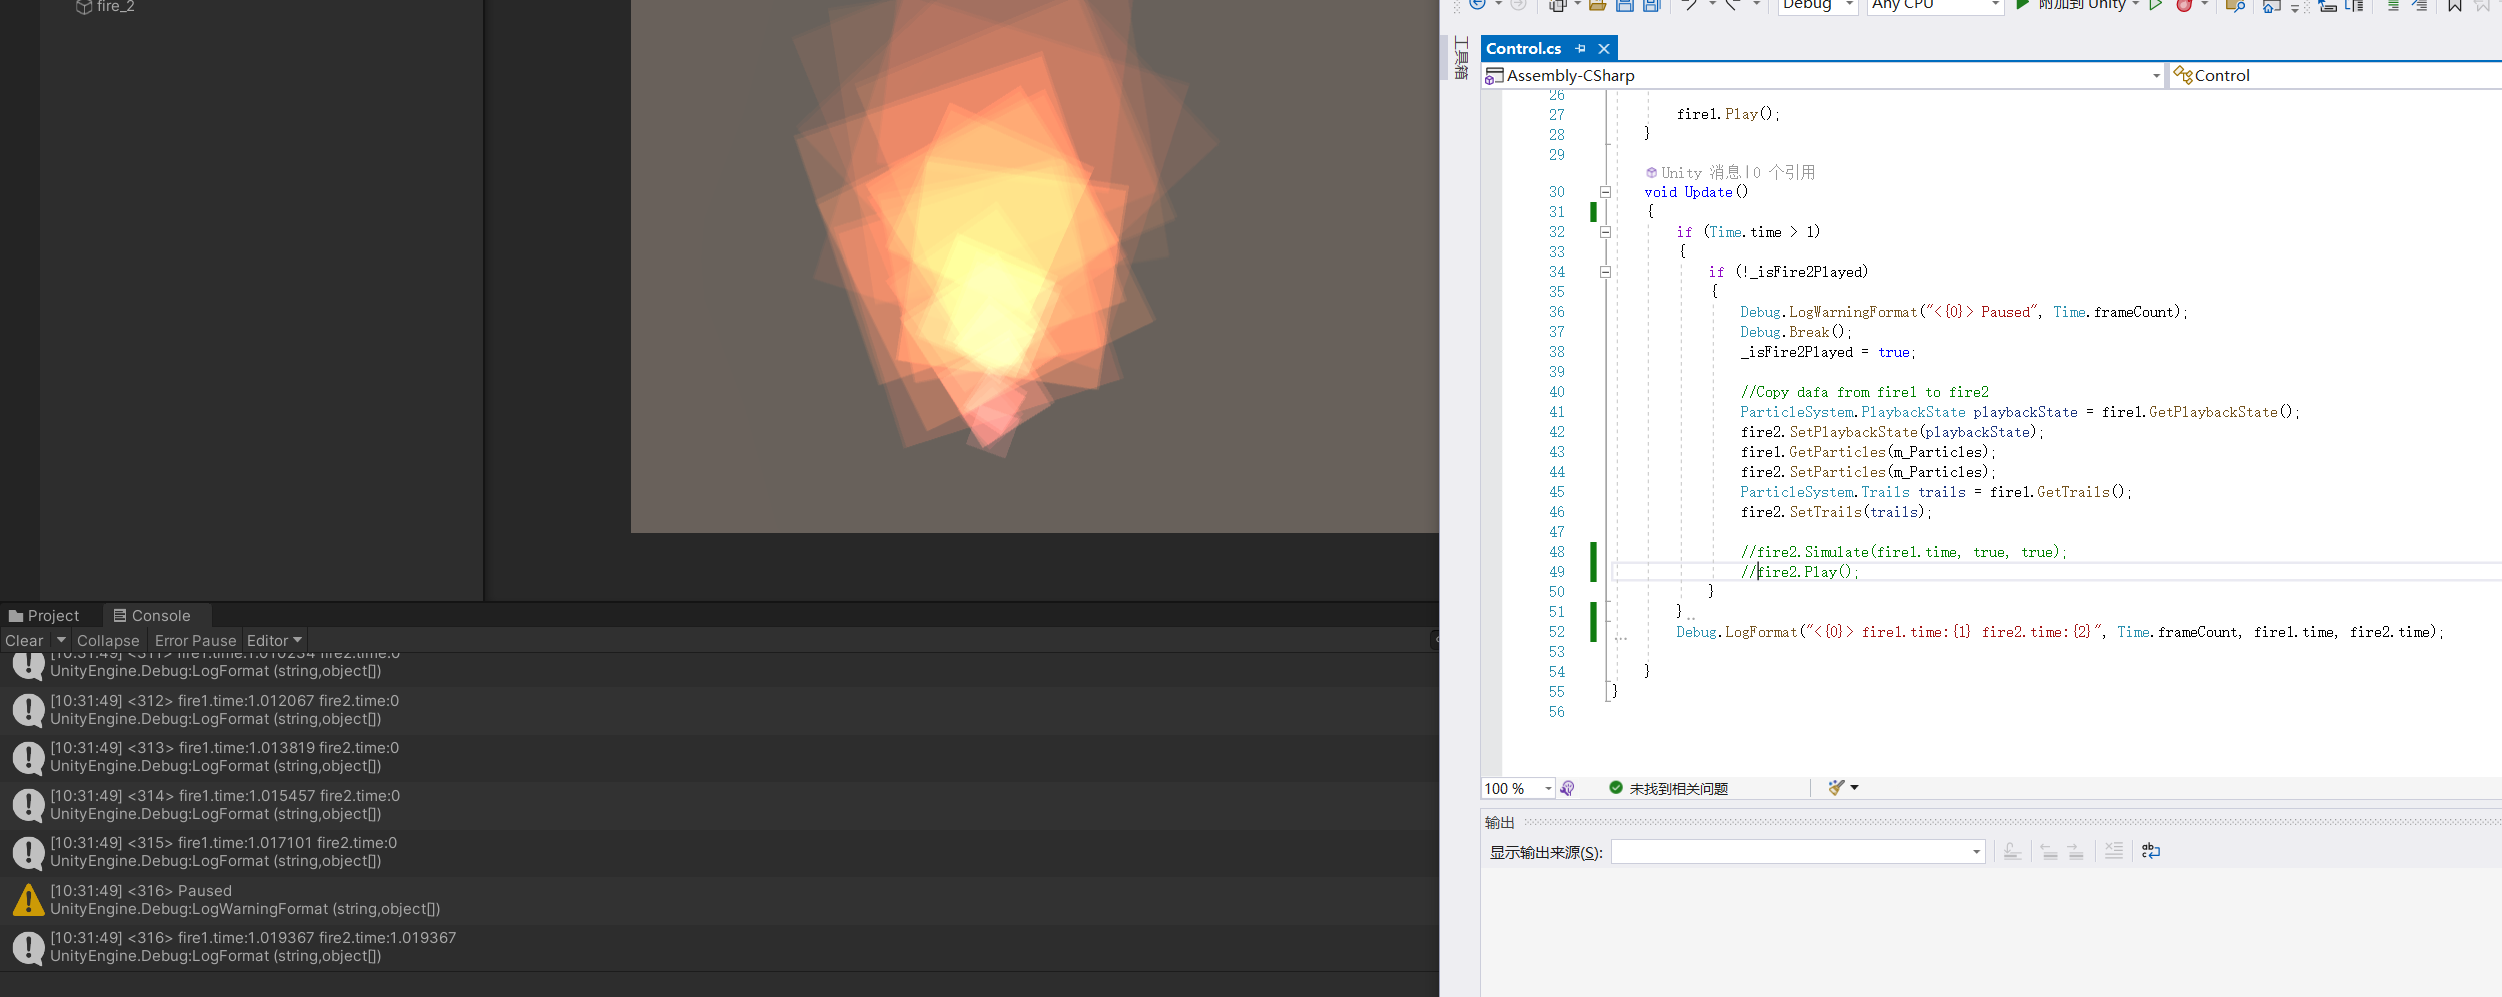The image size is (2502, 997).
Task: Clear all text in the Output panel
Action: point(2113,850)
